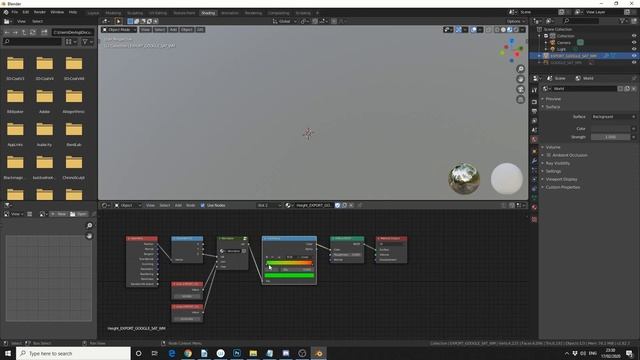The height and width of the screenshot is (360, 640).
Task: Refresh the file browser list
Action: pos(33,32)
